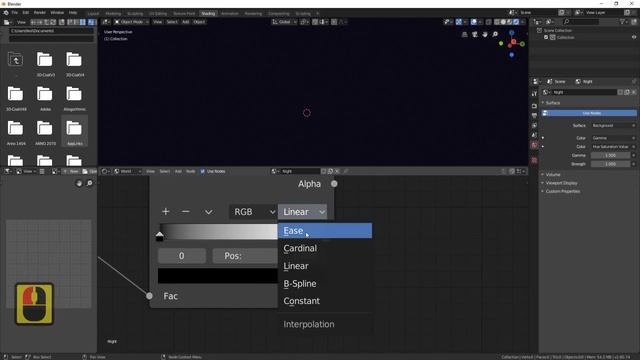Open the outliner filter funnel icon
The image size is (640, 360).
click(623, 22)
